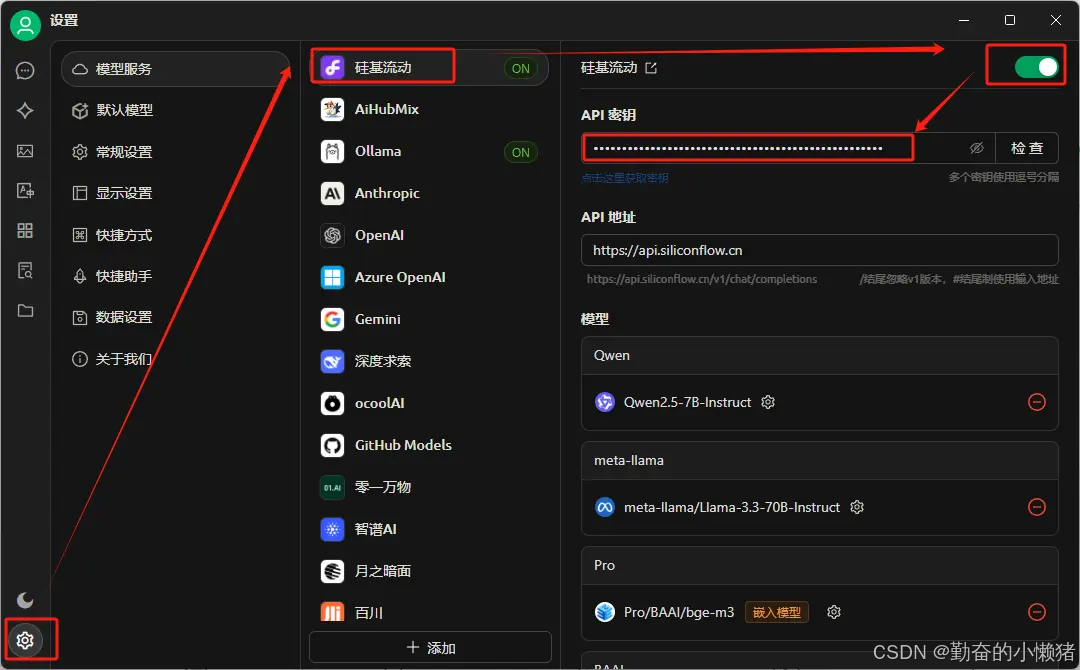Remove the Qwen2.5-7B-Instruct model

[x=1037, y=402]
